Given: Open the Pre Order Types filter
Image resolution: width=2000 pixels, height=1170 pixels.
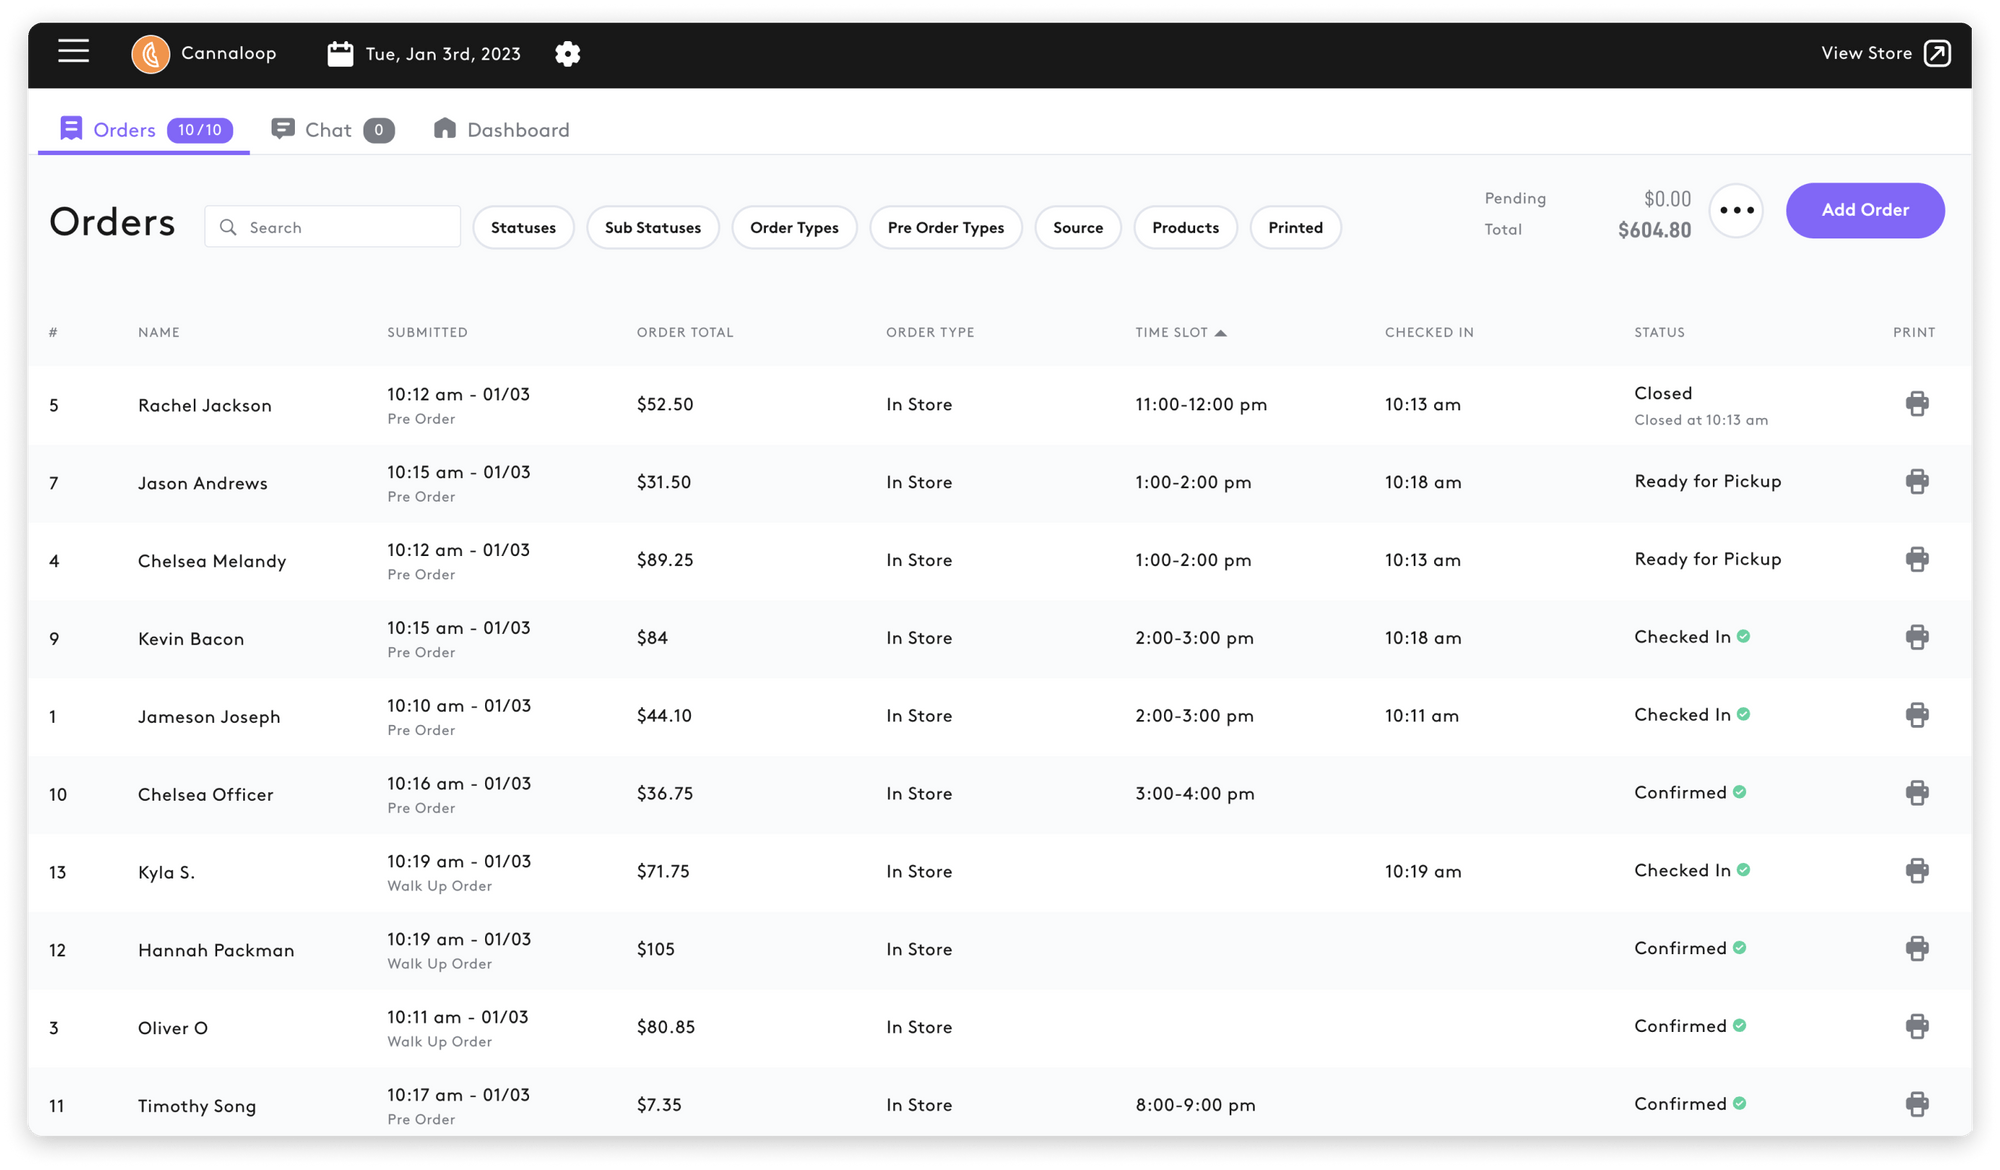Looking at the screenshot, I should (x=945, y=227).
